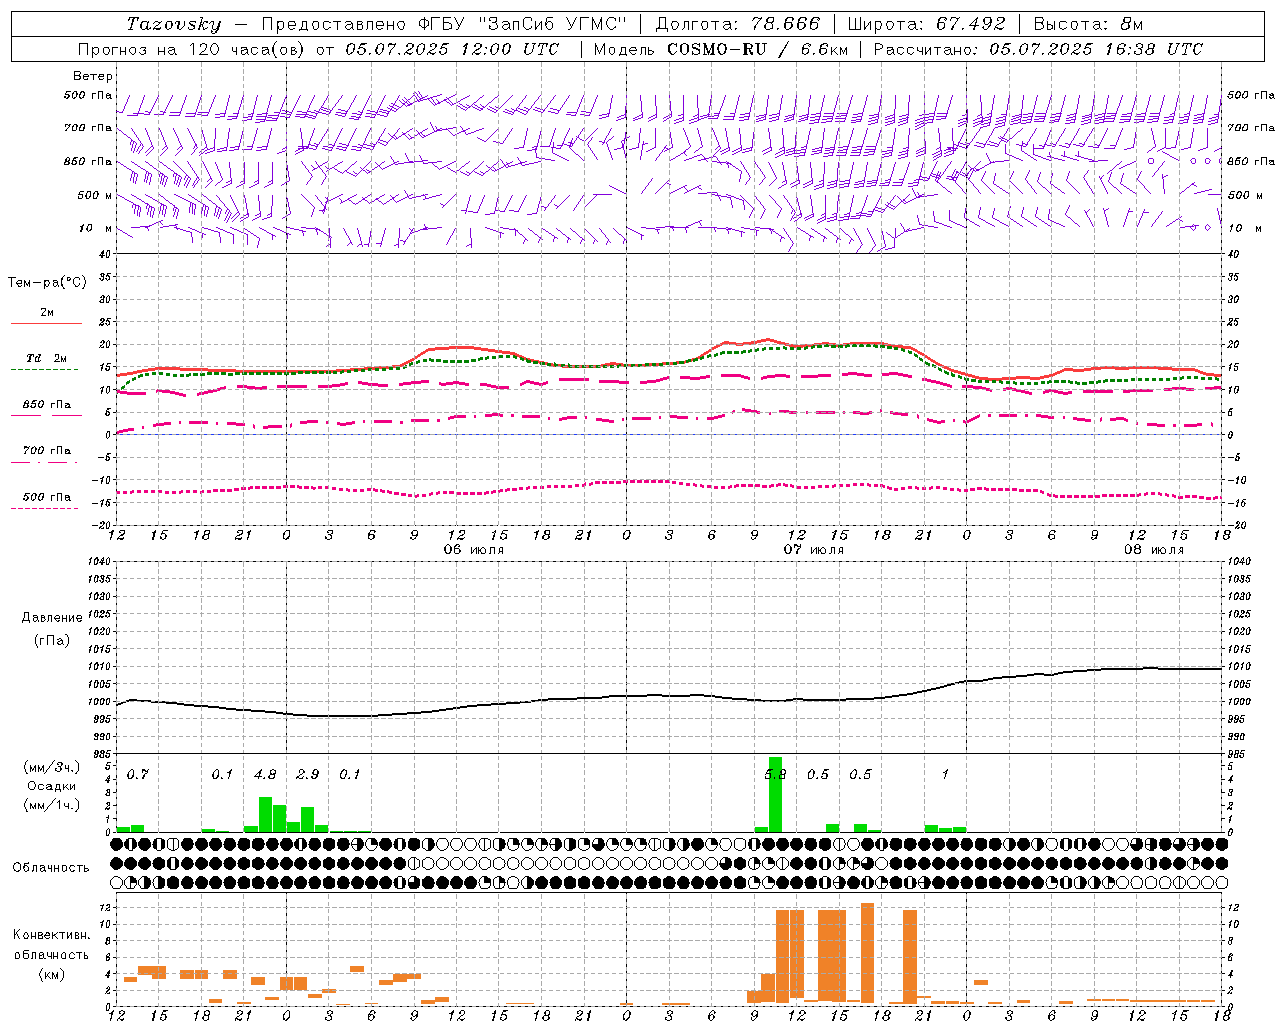Image resolution: width=1280 pixels, height=1024 pixels.
Task: Click the '(км)' unit under convective cloudiness
Action: coord(52,974)
